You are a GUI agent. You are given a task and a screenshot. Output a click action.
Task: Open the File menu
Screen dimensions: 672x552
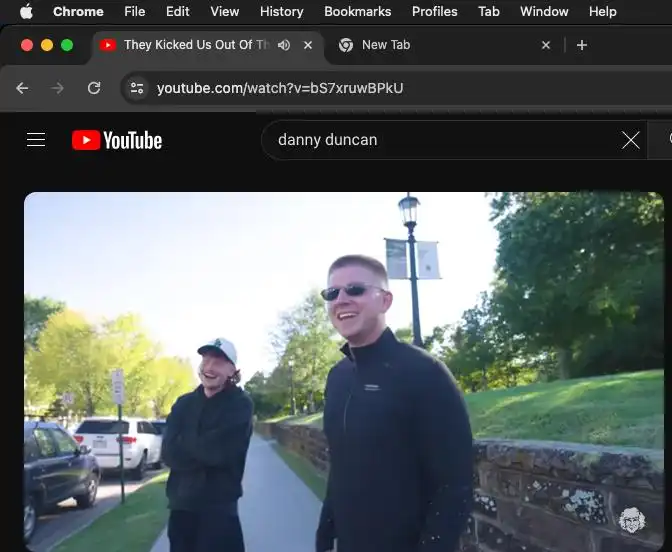click(x=135, y=12)
